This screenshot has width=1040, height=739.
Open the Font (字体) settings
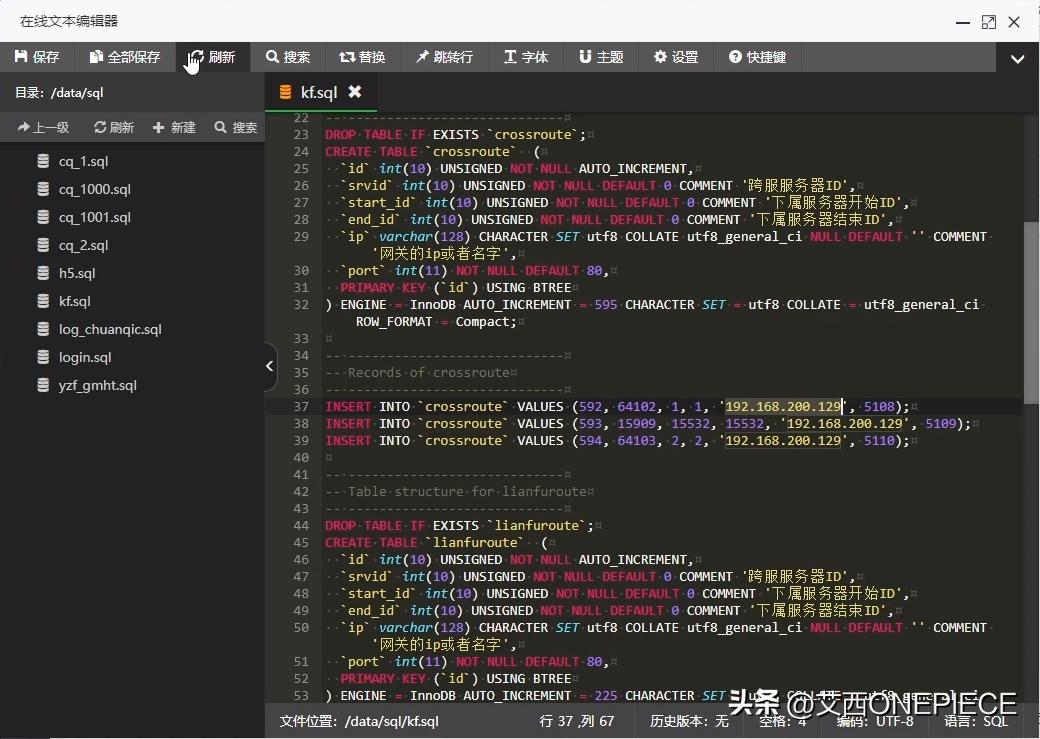[526, 57]
